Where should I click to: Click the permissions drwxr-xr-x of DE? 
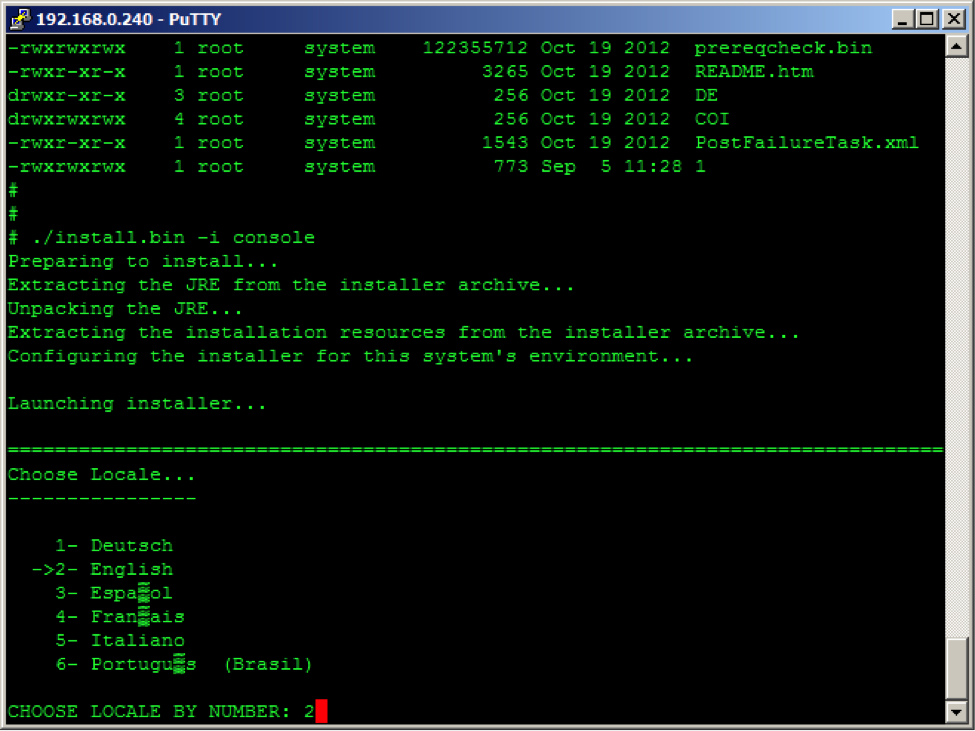pyautogui.click(x=67, y=96)
